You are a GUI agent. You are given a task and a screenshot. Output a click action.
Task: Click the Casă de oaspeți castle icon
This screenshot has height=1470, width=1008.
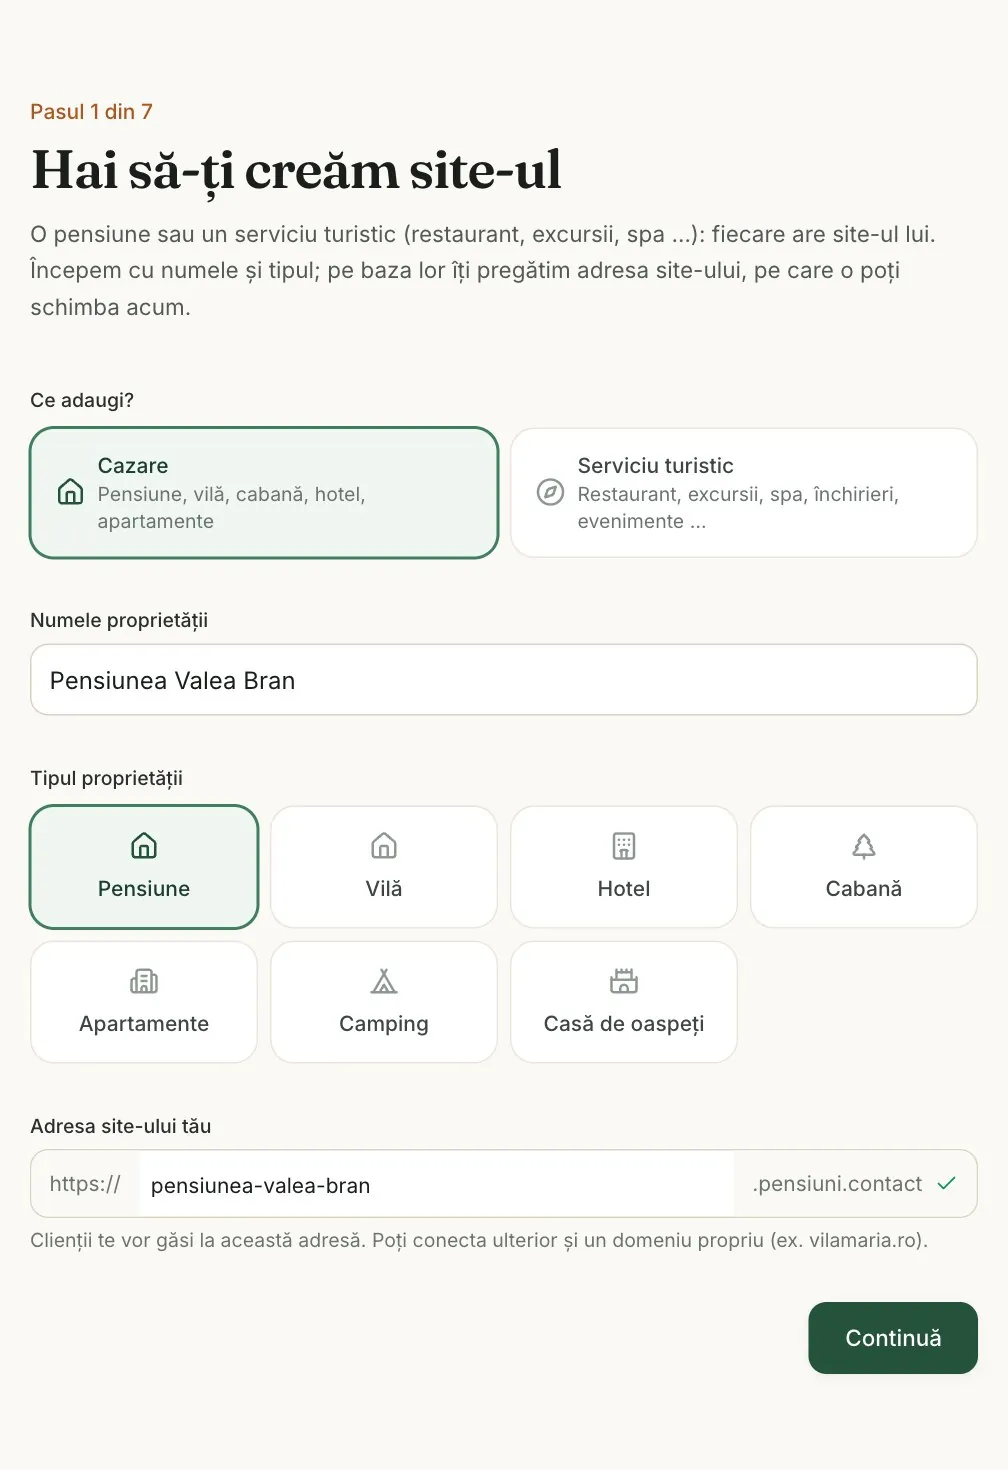coord(624,981)
